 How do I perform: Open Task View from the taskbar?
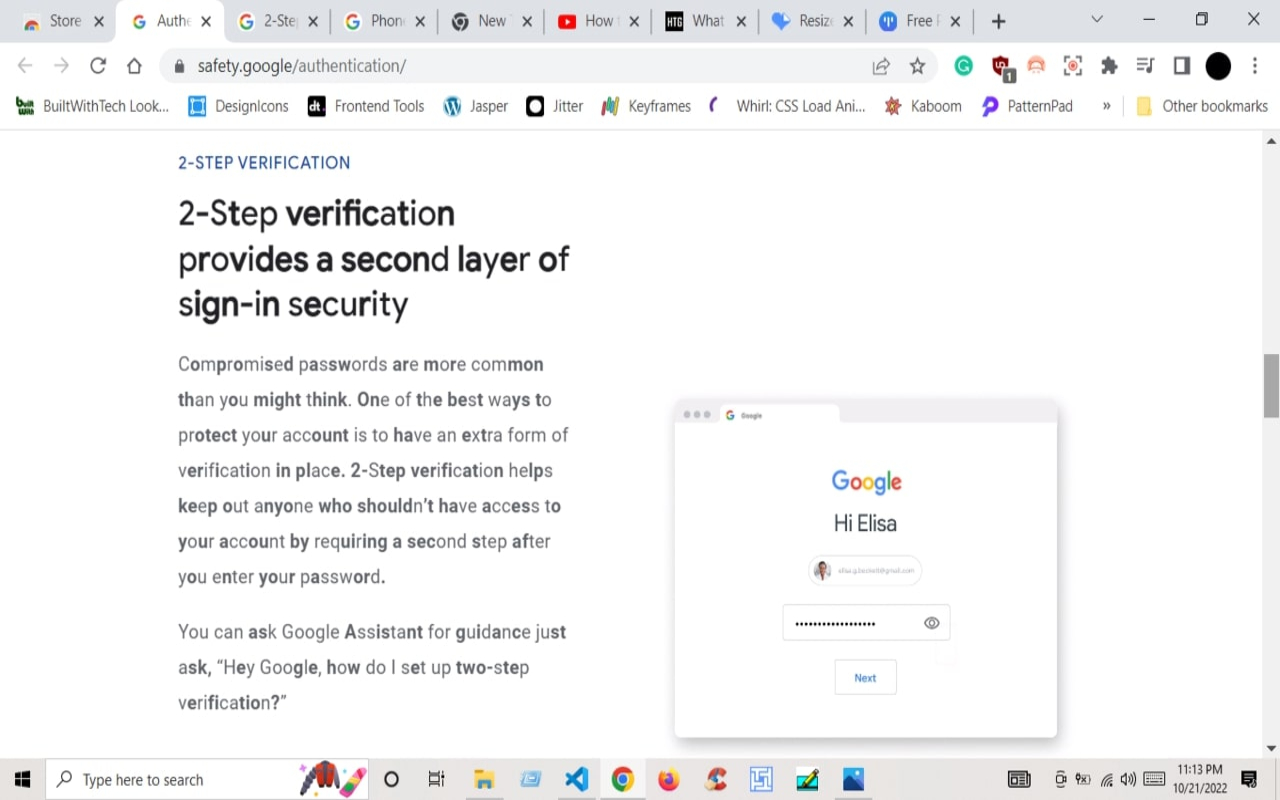[x=436, y=779]
